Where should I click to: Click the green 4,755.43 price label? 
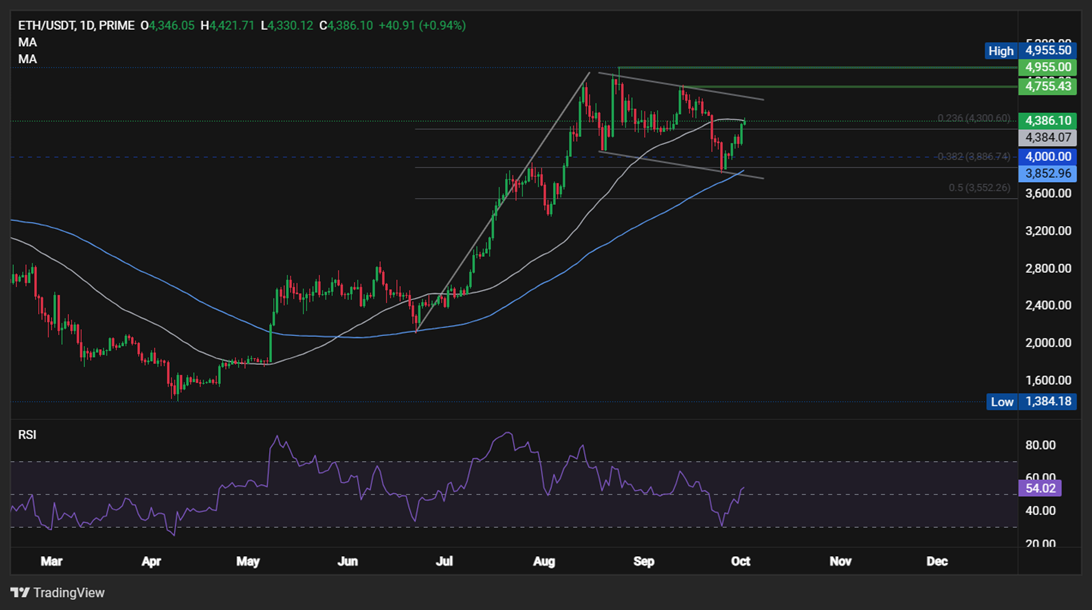[1047, 87]
